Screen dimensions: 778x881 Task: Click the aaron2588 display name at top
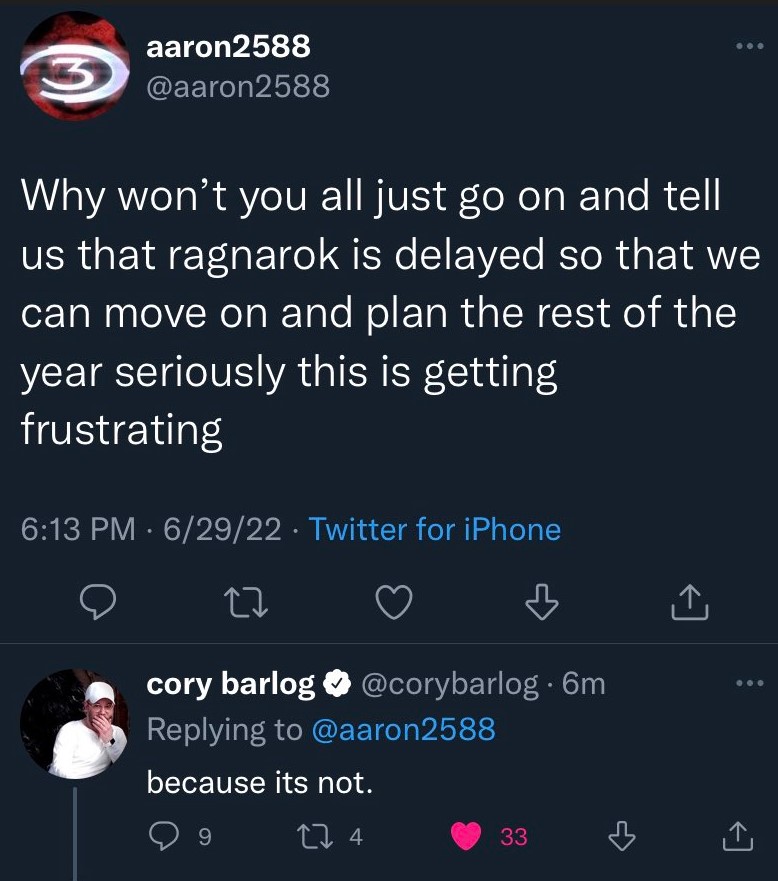tap(228, 46)
